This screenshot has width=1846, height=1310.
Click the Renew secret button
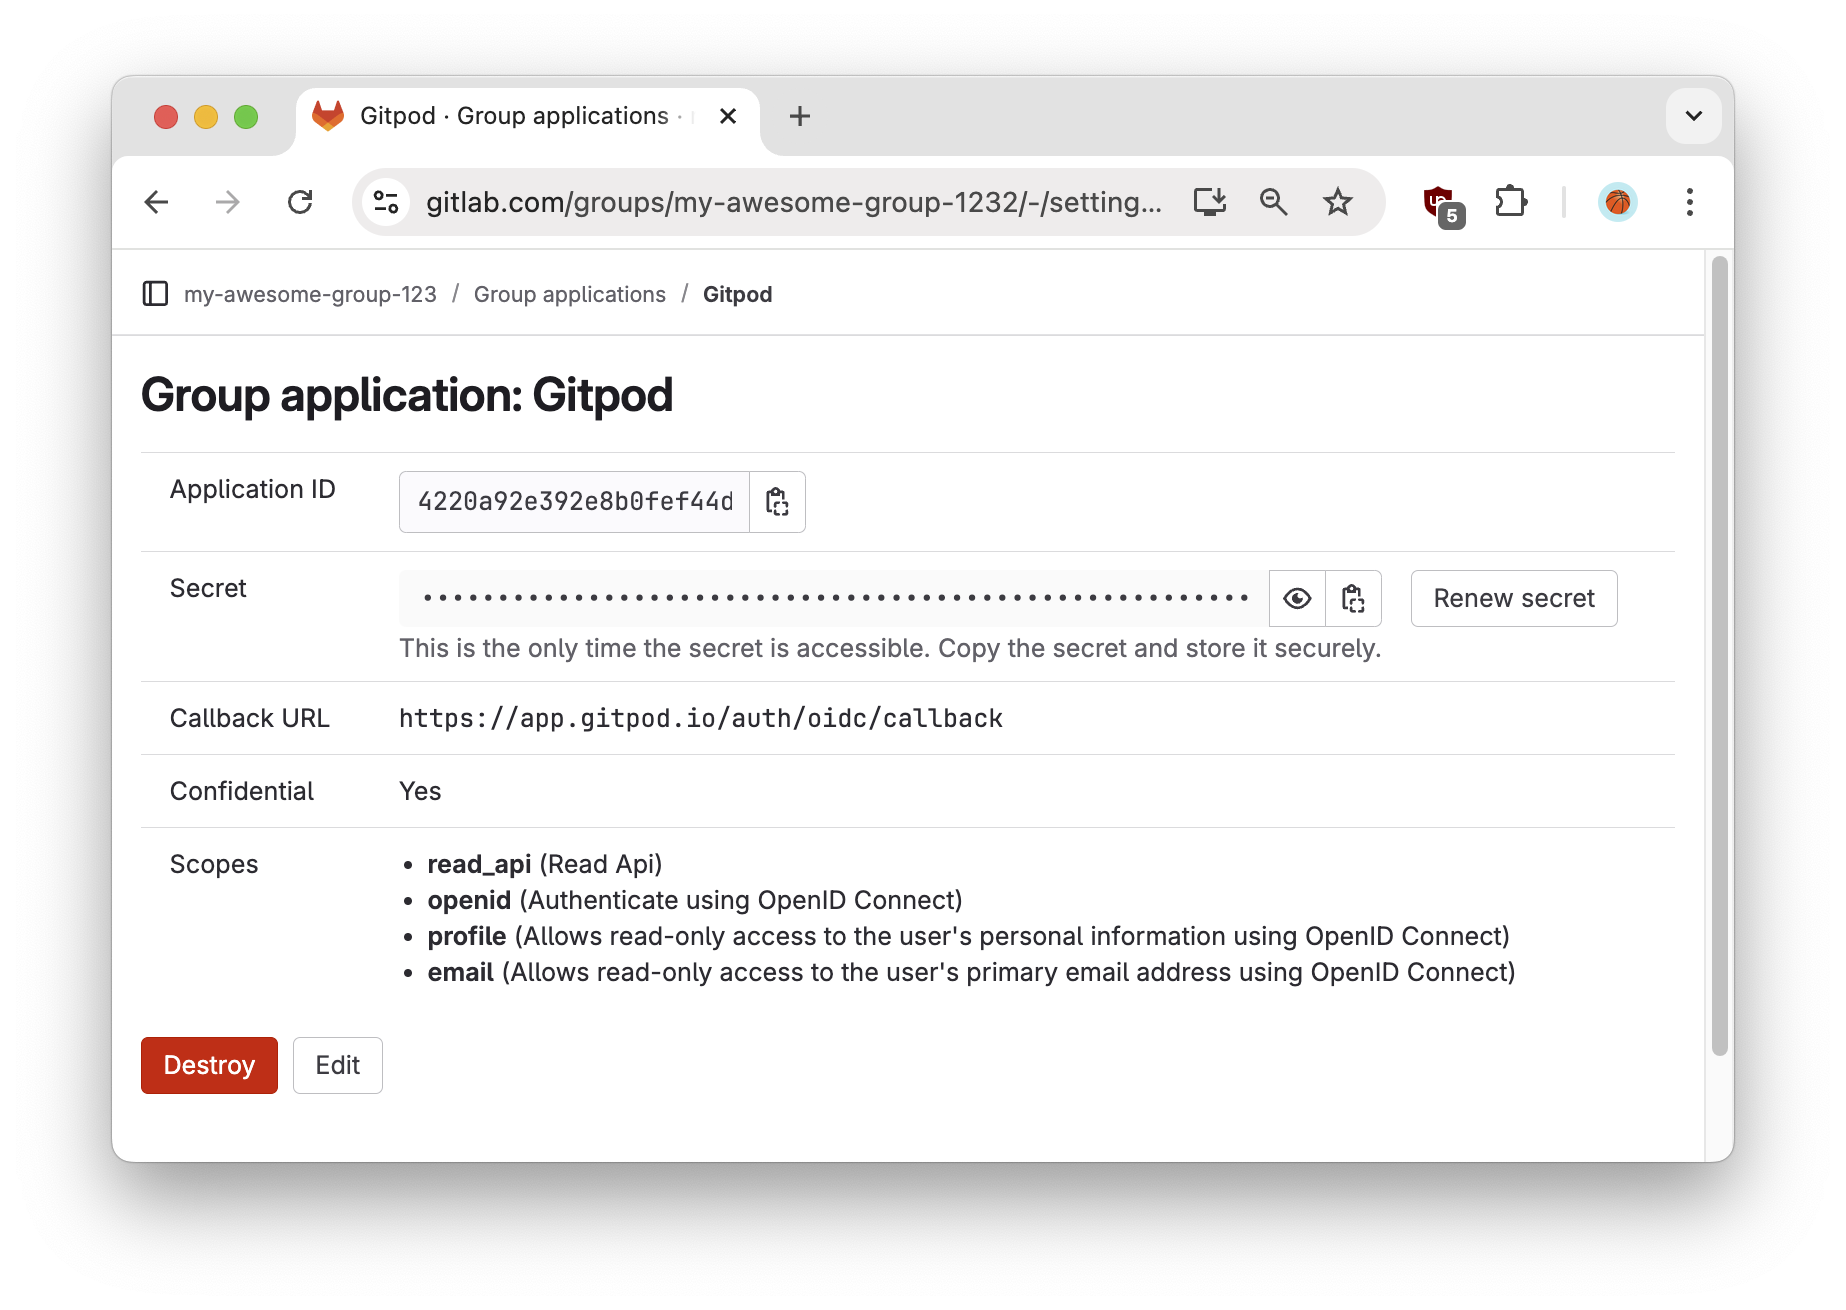pos(1514,599)
